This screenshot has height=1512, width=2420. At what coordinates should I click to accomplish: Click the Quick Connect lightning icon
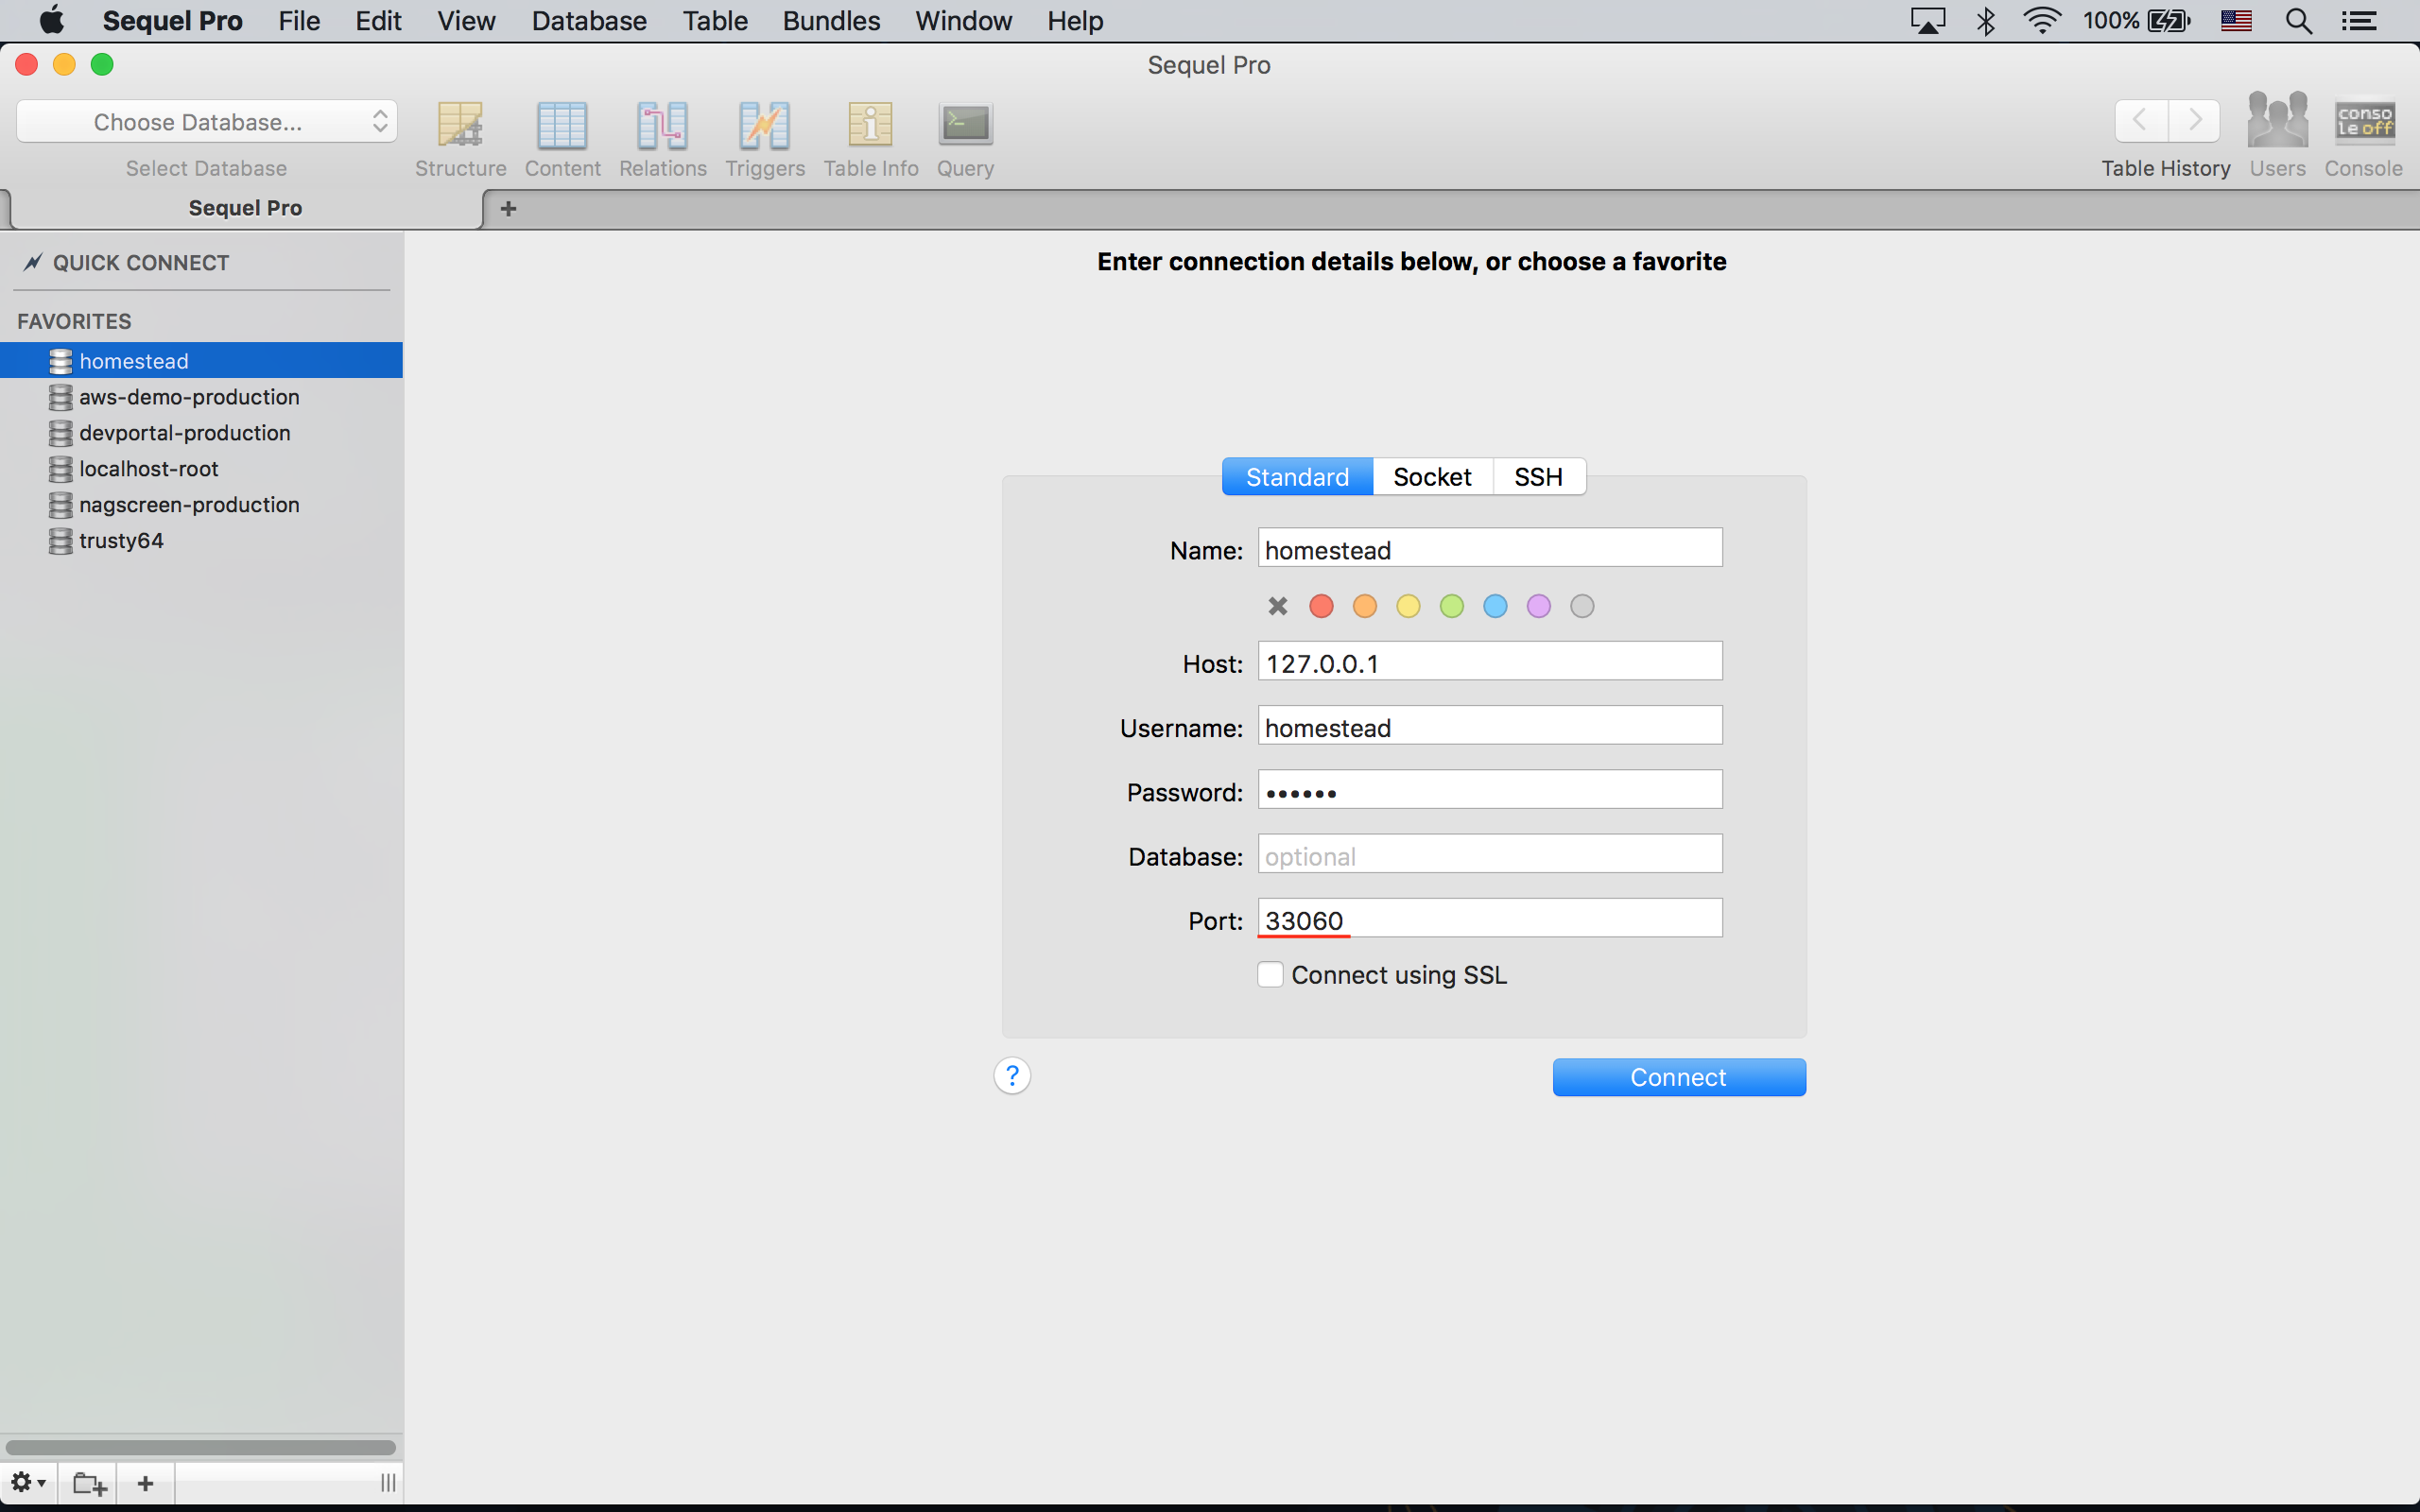(32, 262)
